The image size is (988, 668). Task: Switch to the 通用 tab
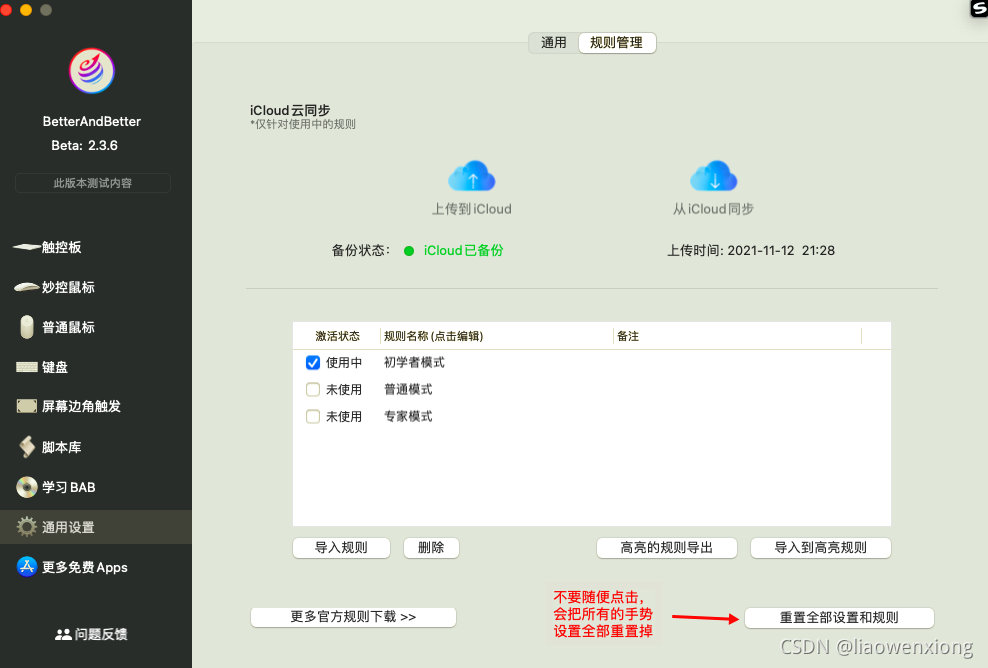551,43
